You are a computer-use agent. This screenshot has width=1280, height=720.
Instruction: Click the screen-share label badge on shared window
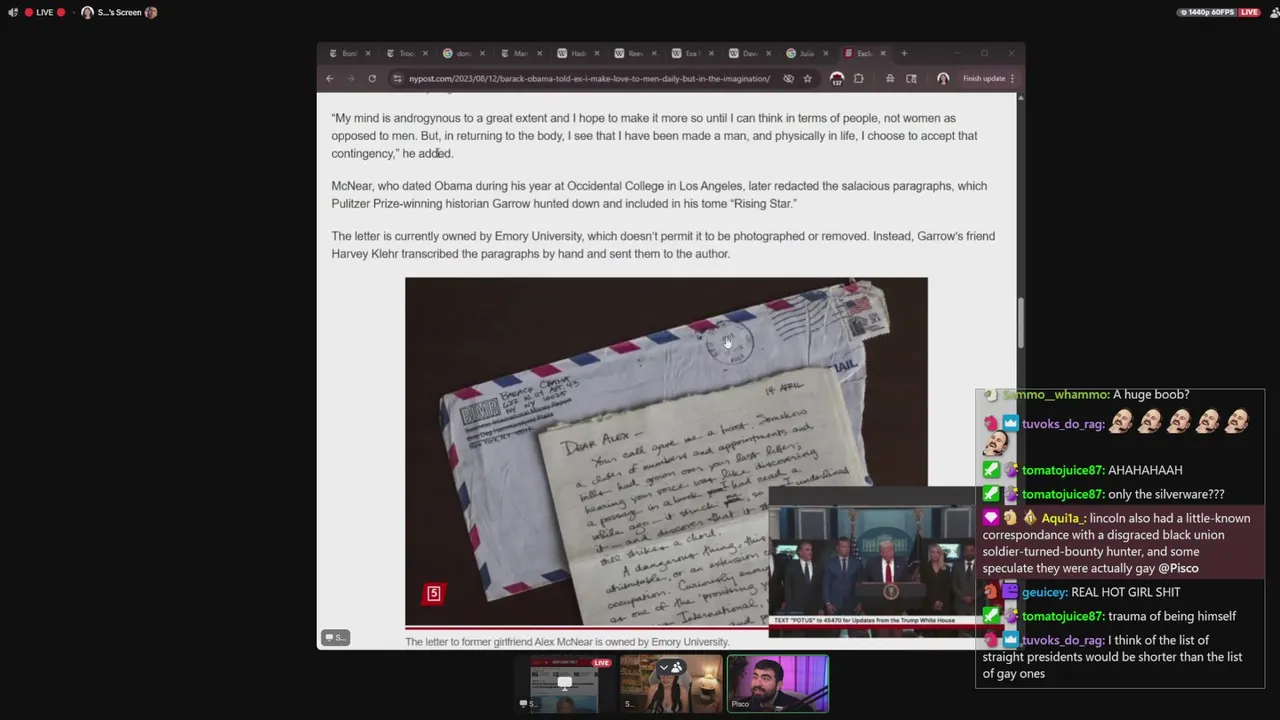(x=335, y=637)
